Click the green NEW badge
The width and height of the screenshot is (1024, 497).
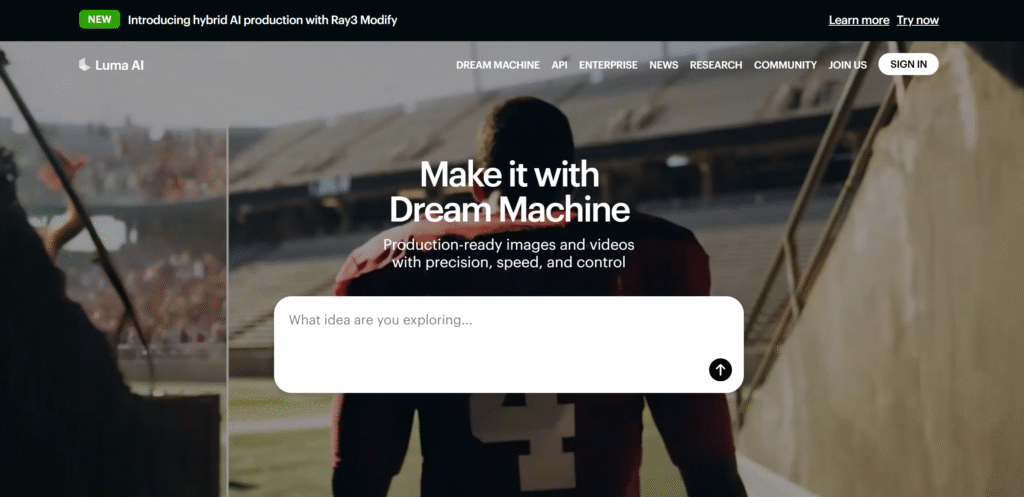(x=99, y=20)
